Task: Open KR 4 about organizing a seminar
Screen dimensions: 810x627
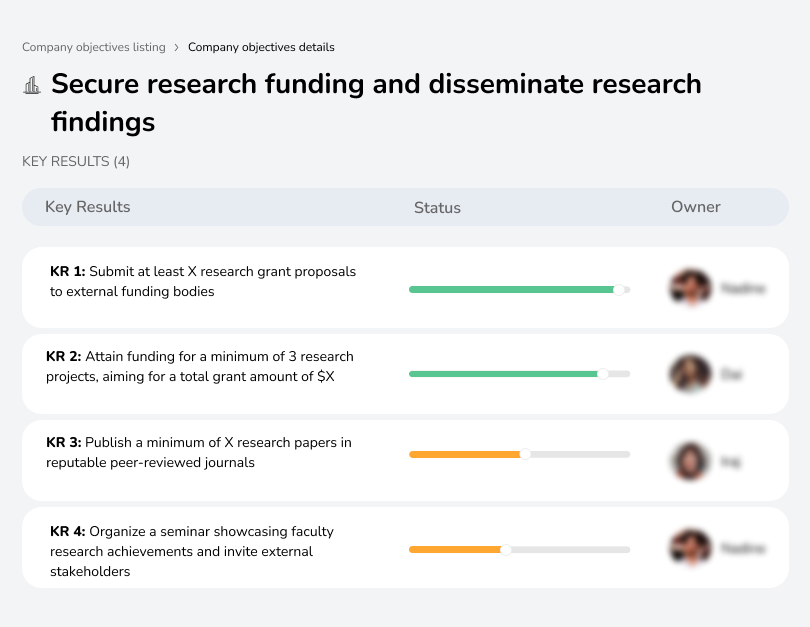Action: click(x=192, y=551)
